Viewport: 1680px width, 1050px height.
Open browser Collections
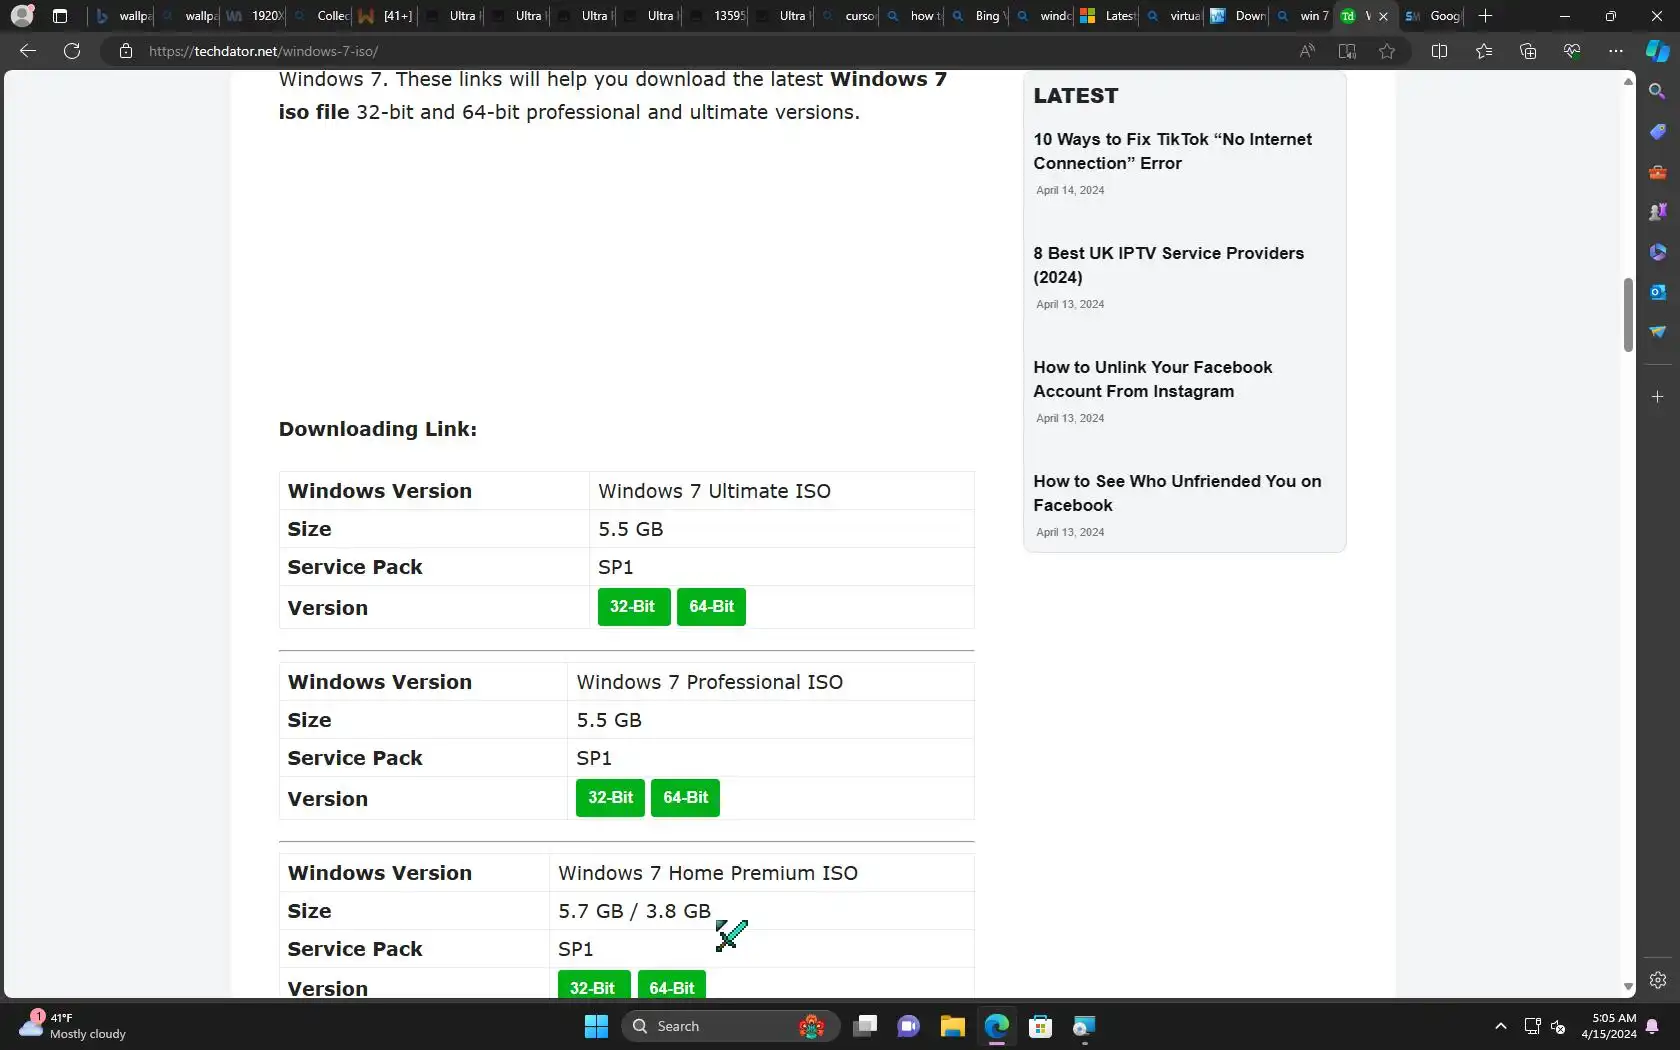pos(1527,51)
